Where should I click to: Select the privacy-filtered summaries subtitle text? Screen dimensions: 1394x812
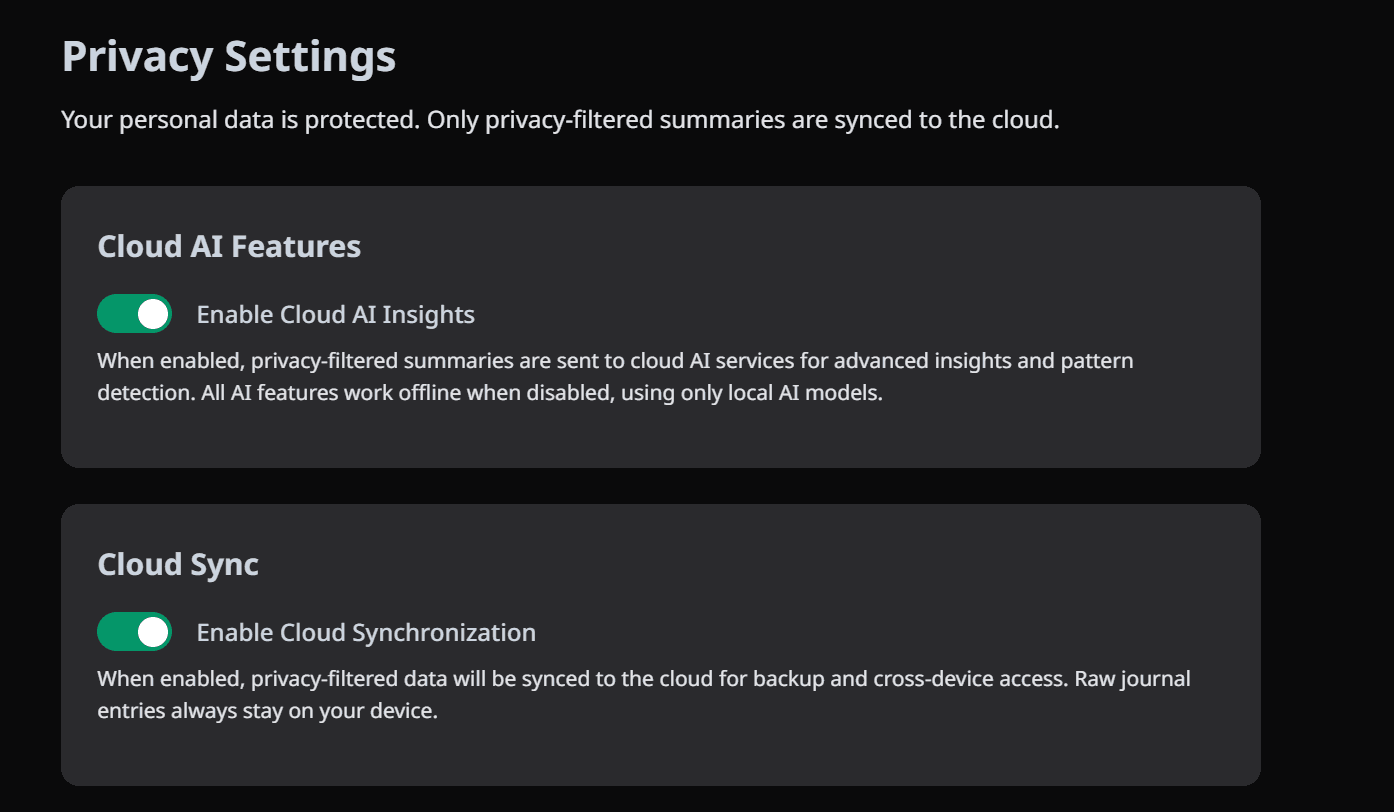coord(559,119)
